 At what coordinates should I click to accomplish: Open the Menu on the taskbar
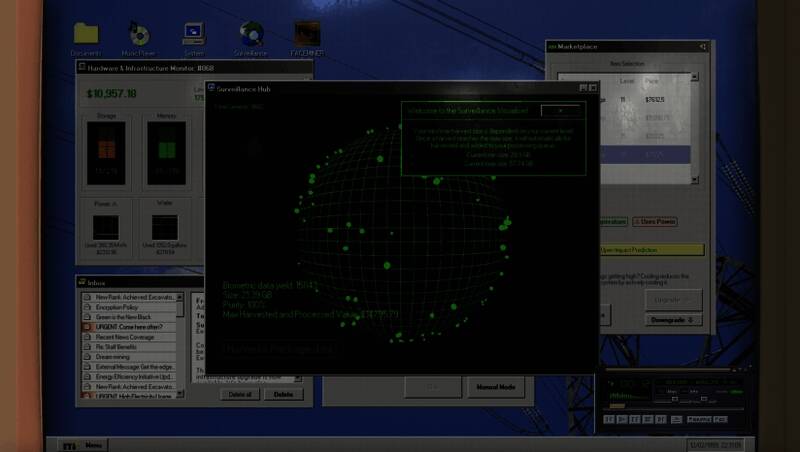point(93,444)
